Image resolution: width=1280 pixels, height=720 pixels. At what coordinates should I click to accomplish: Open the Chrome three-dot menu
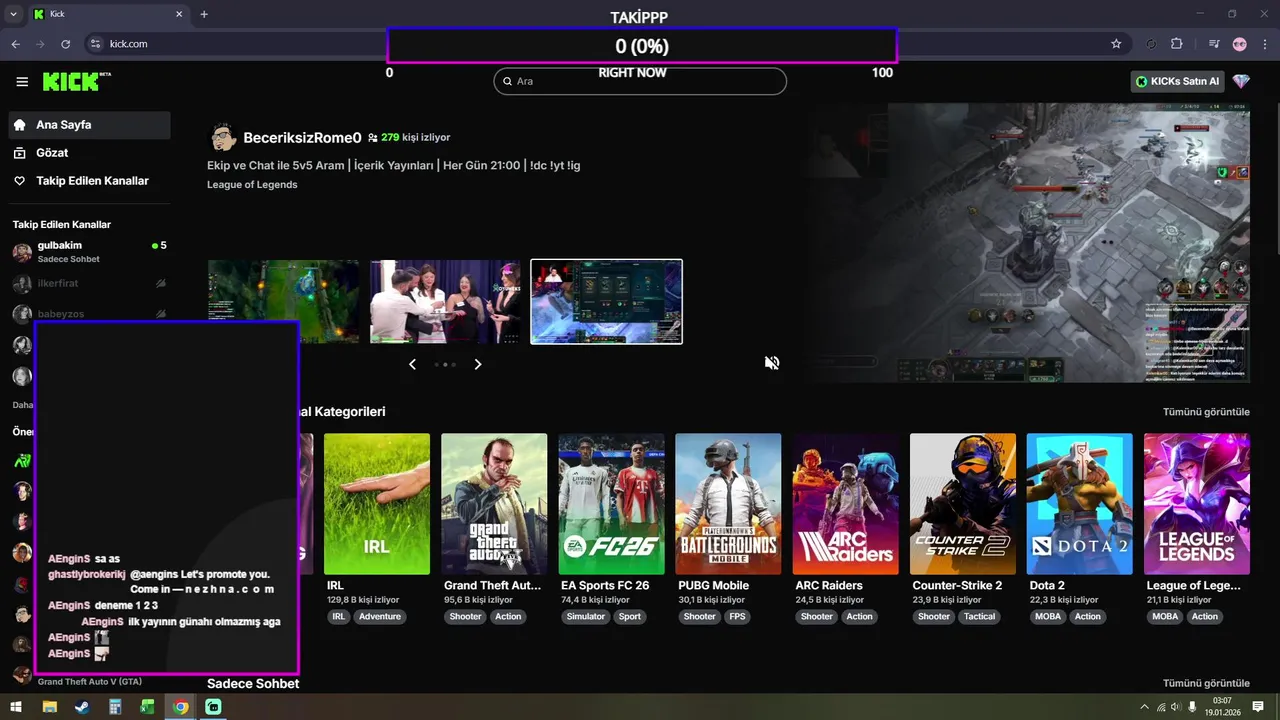pos(1264,44)
